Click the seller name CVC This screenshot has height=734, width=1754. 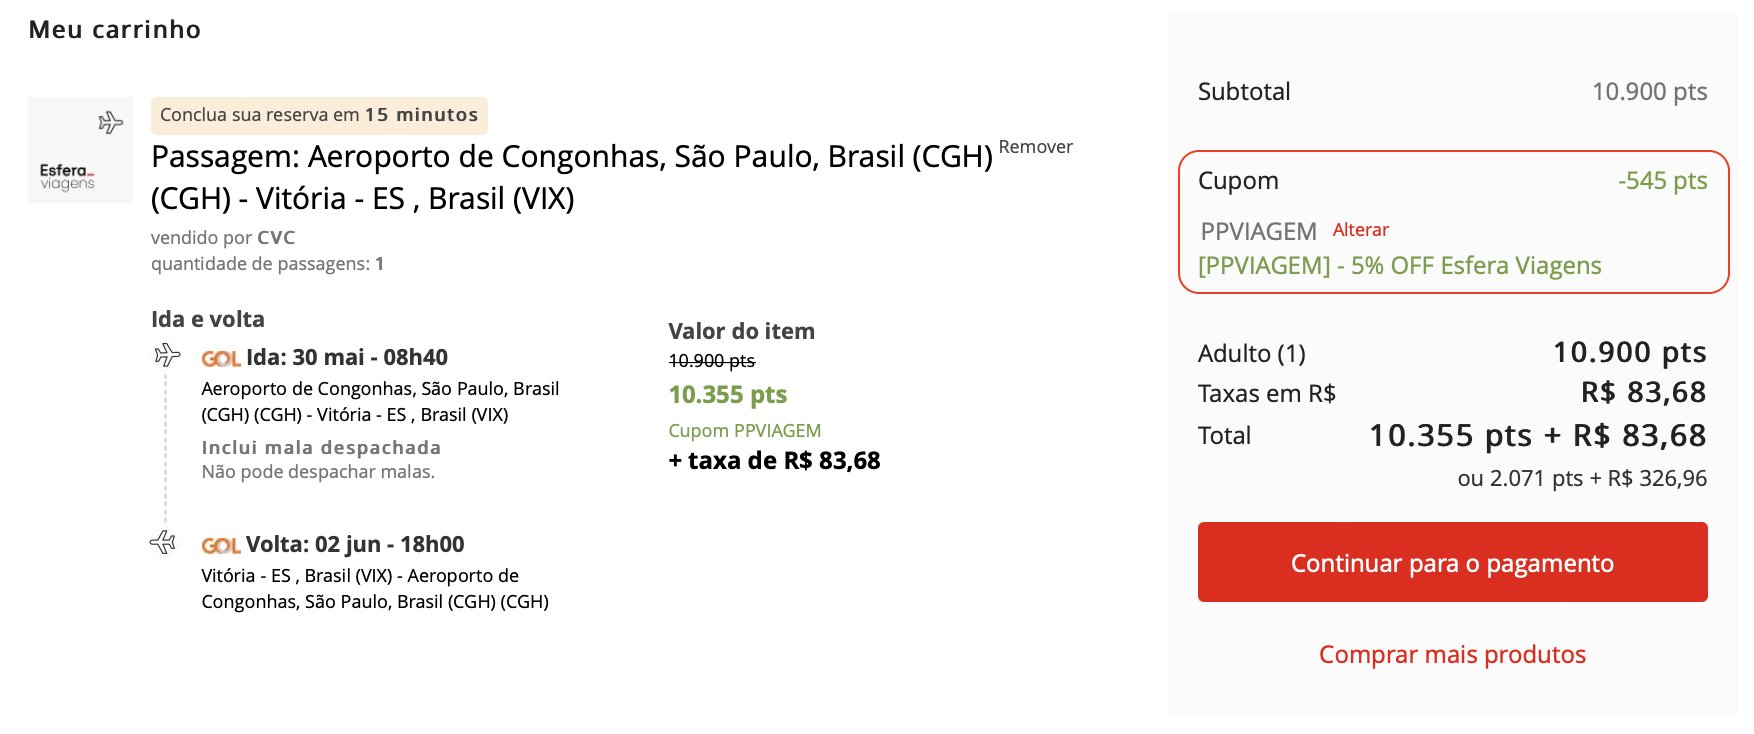pos(276,238)
